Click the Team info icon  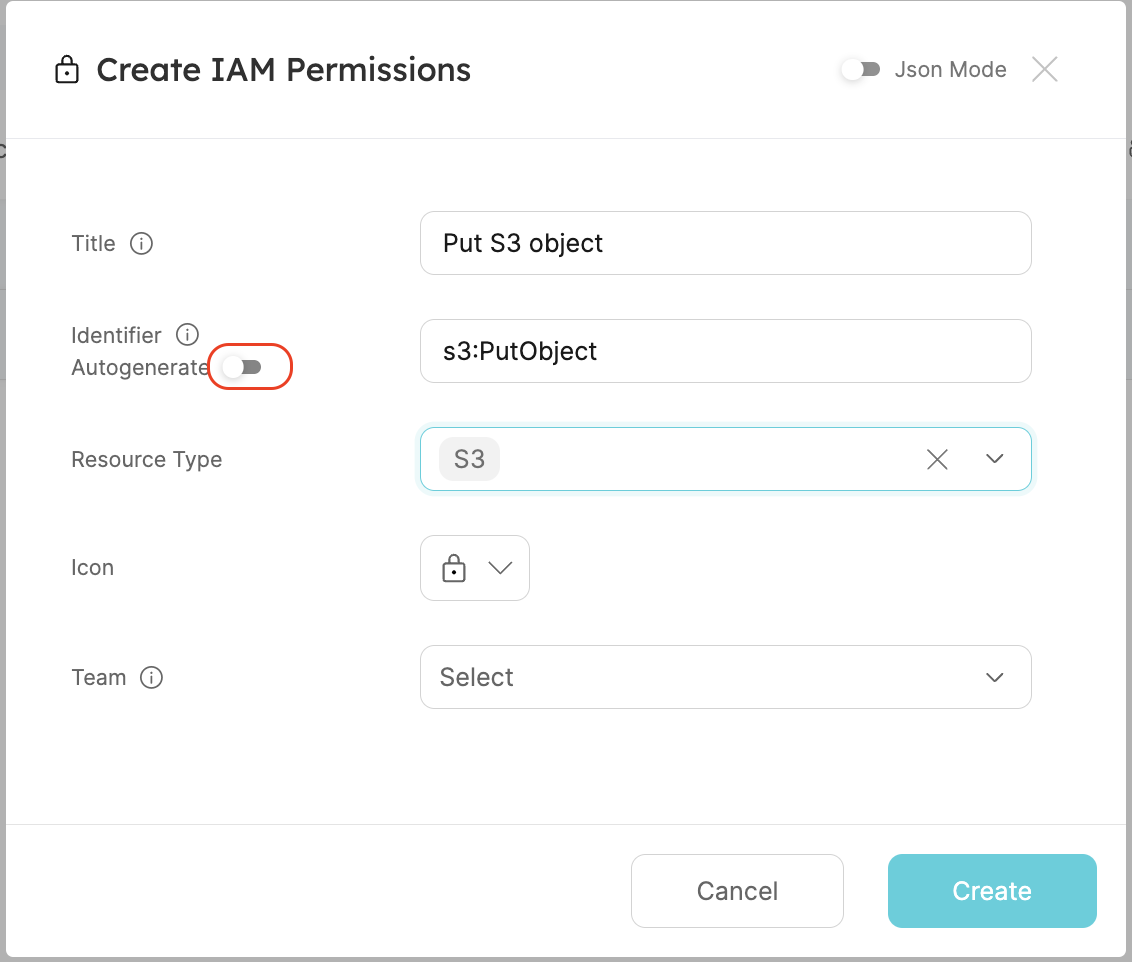coord(151,678)
